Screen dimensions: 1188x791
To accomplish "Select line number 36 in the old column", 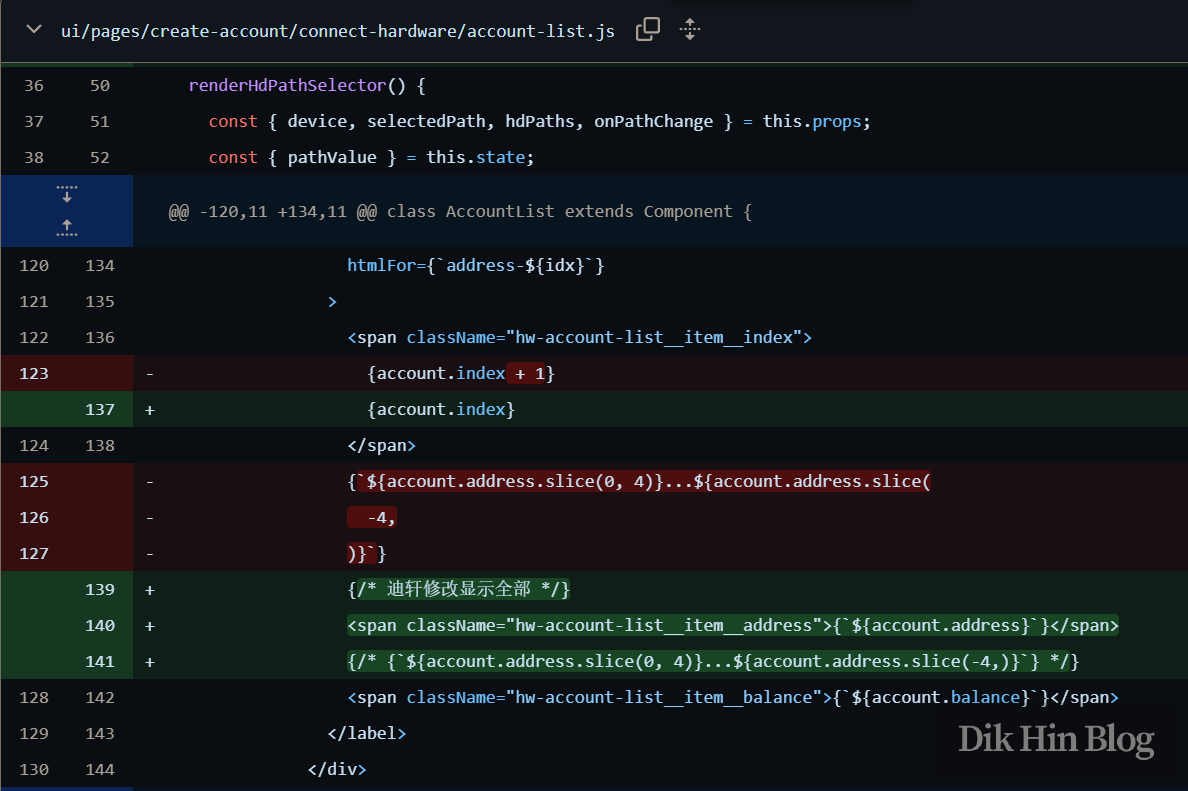I will [x=34, y=85].
